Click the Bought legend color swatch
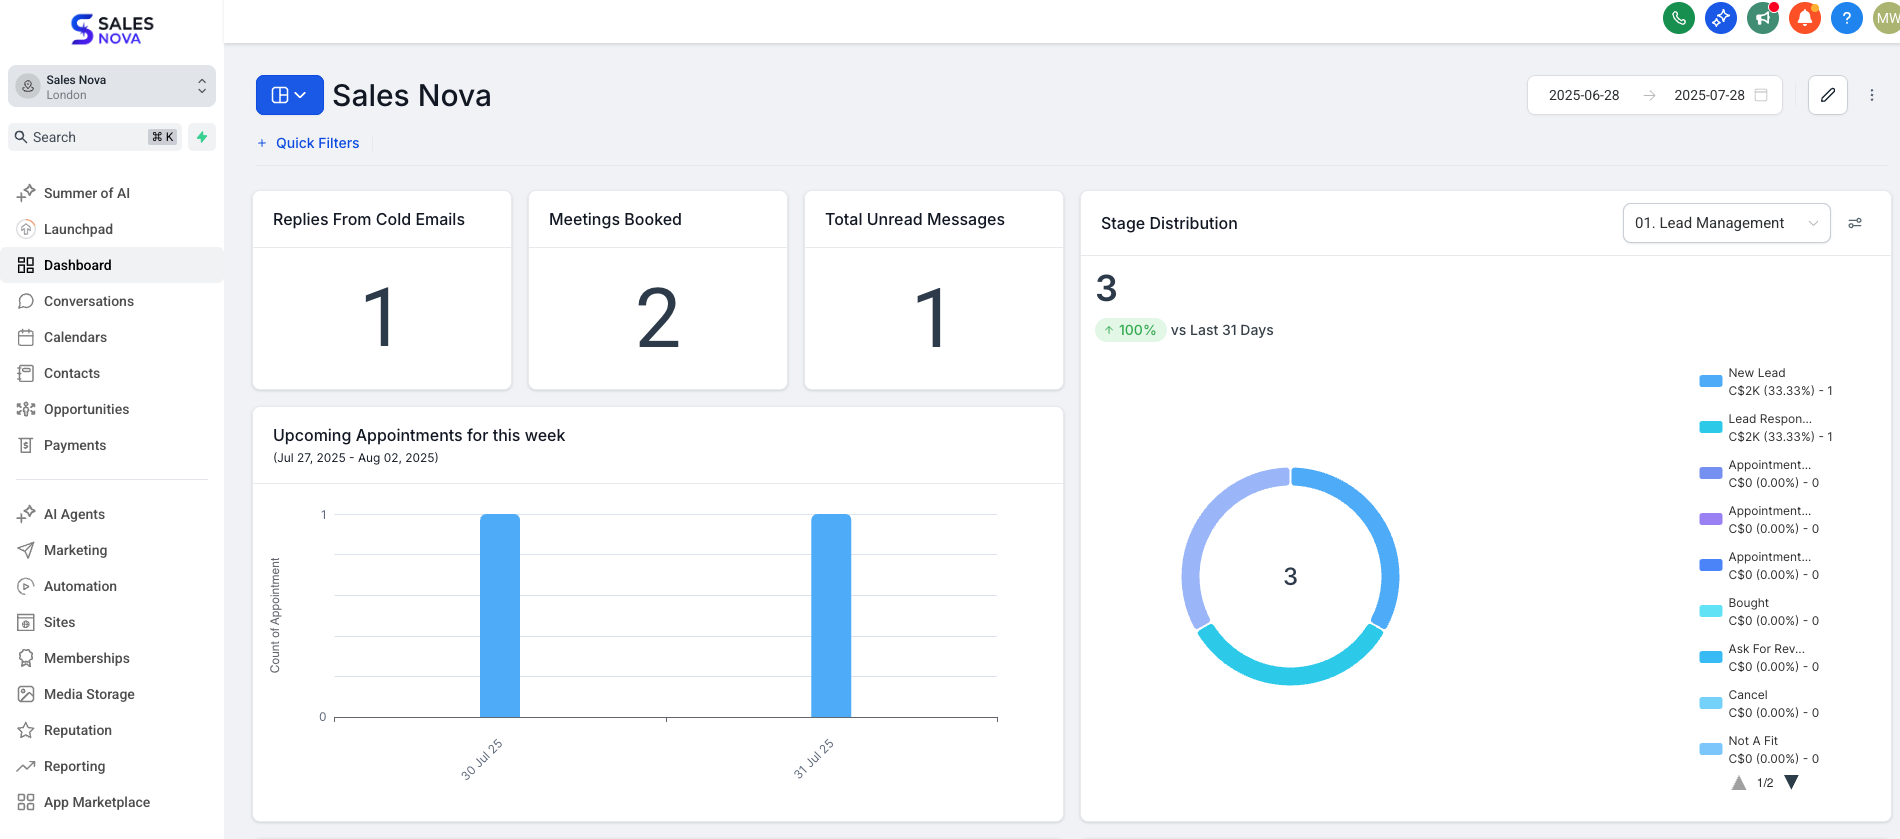 click(1711, 611)
